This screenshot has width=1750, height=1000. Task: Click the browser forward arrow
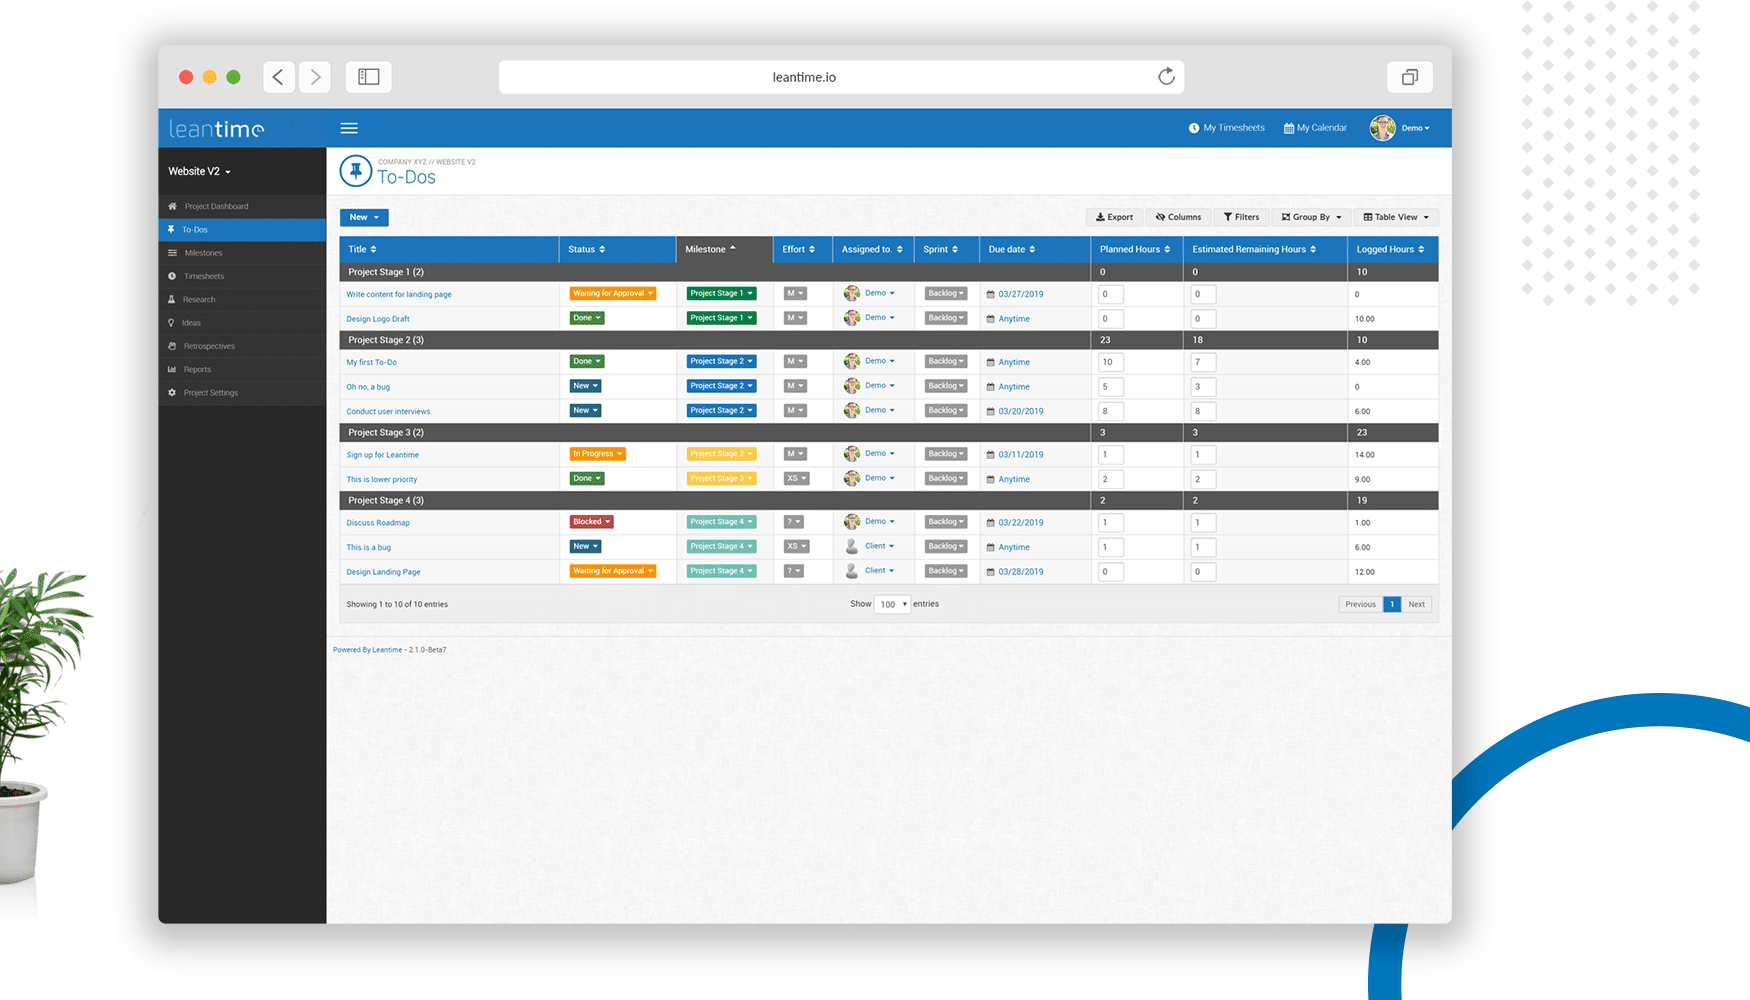(315, 77)
